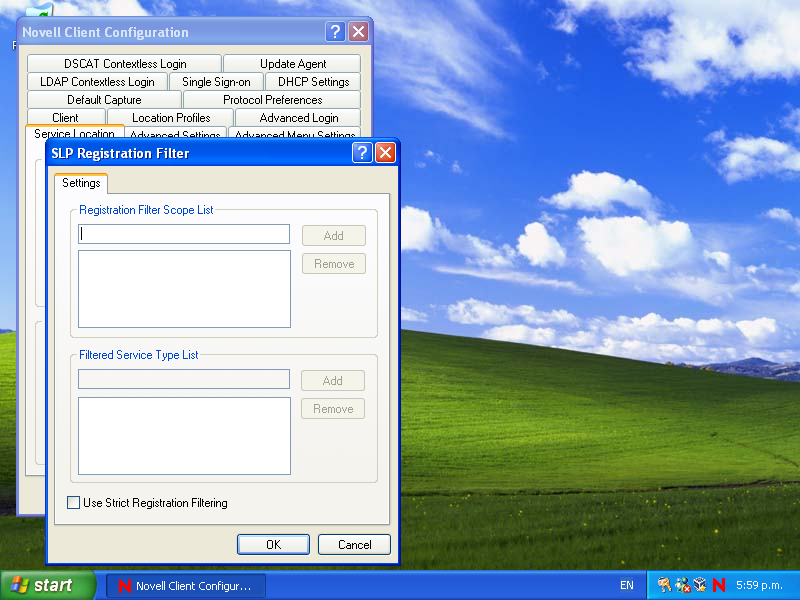Show the Protocol Preferences tab
This screenshot has width=800, height=600.
coord(272,99)
